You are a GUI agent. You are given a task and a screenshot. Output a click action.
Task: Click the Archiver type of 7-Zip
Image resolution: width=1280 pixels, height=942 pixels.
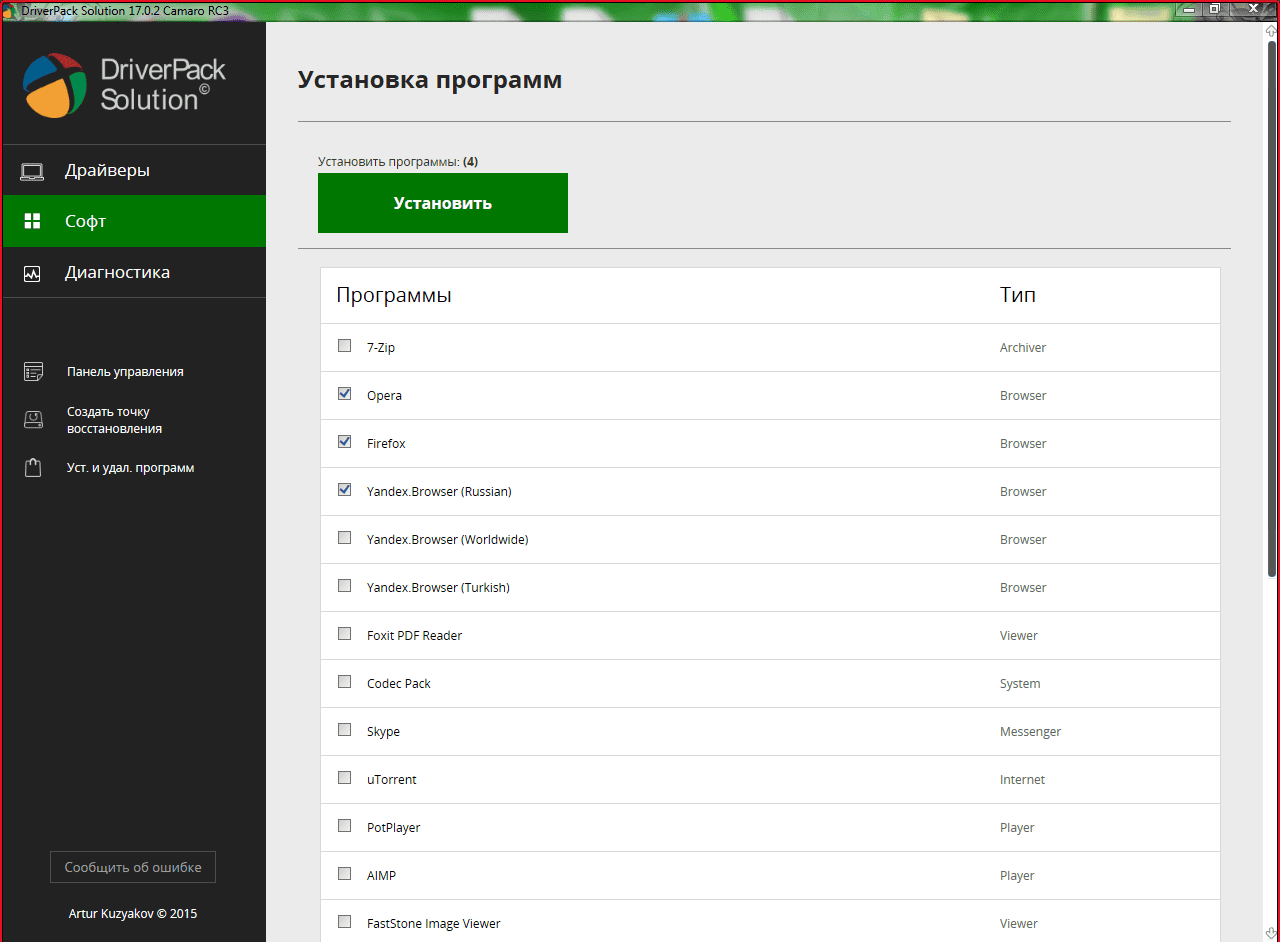[x=1023, y=348]
